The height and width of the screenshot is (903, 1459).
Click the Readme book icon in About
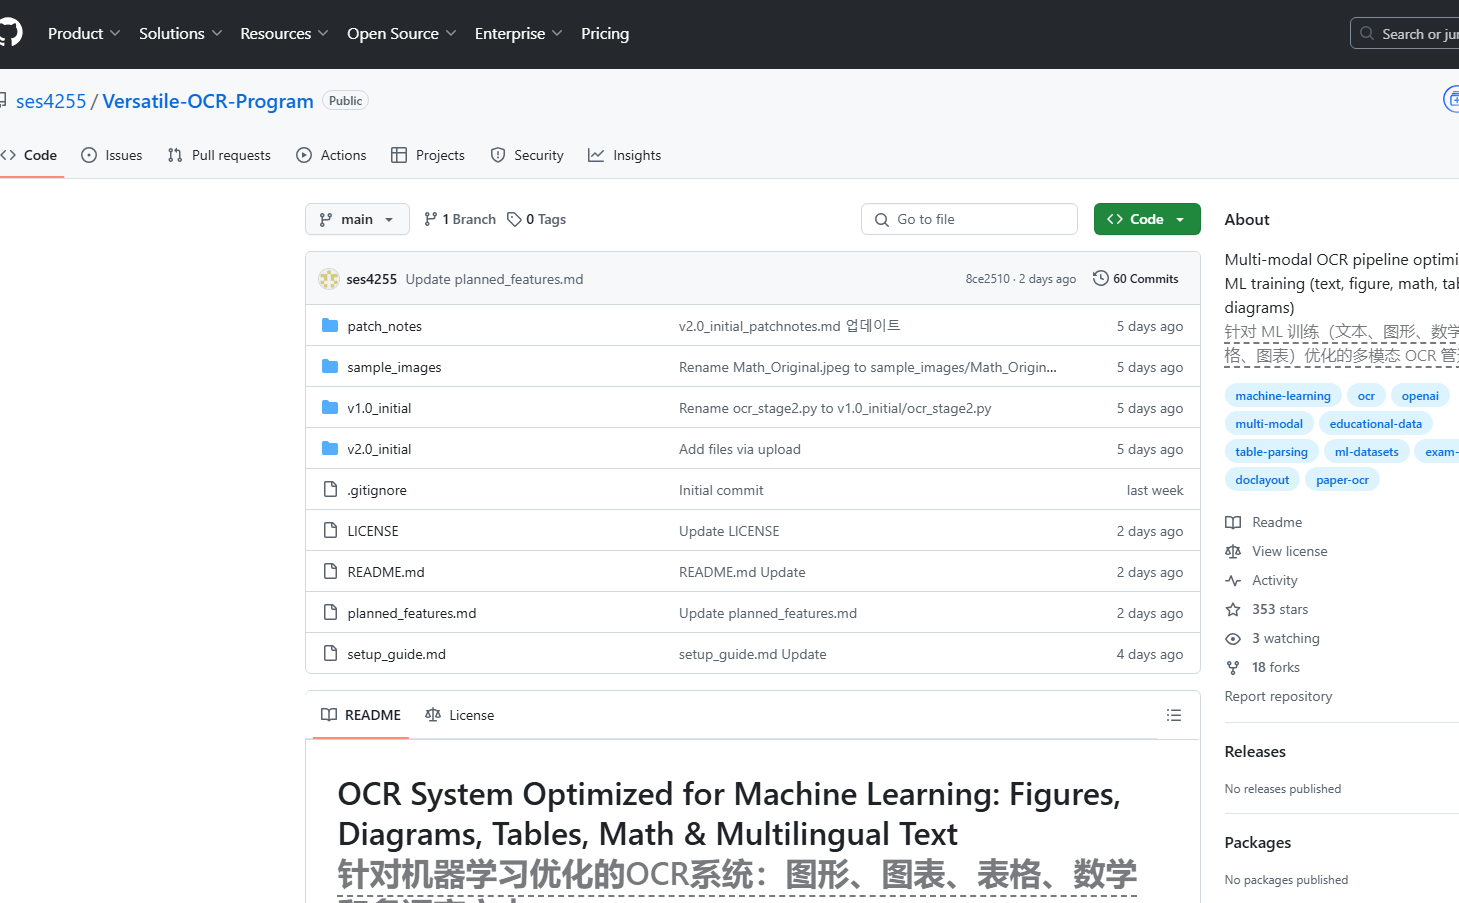tap(1232, 521)
